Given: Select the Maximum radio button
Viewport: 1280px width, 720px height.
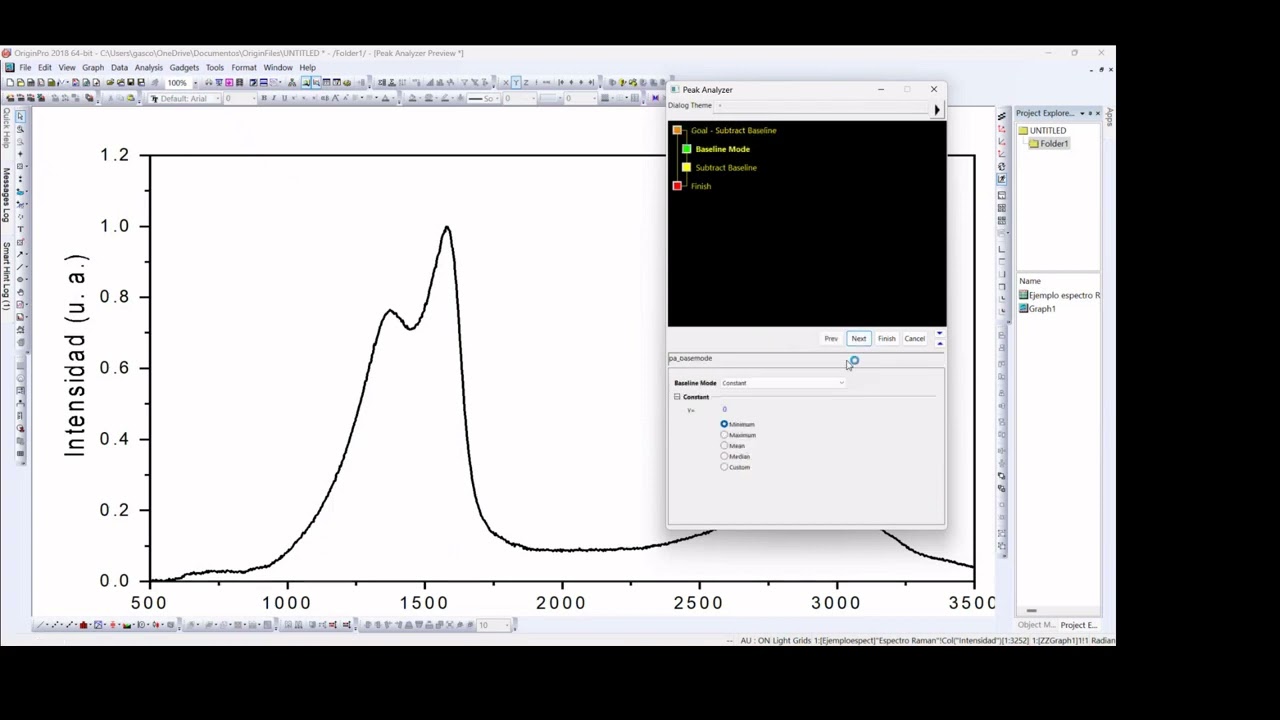Looking at the screenshot, I should (x=724, y=435).
